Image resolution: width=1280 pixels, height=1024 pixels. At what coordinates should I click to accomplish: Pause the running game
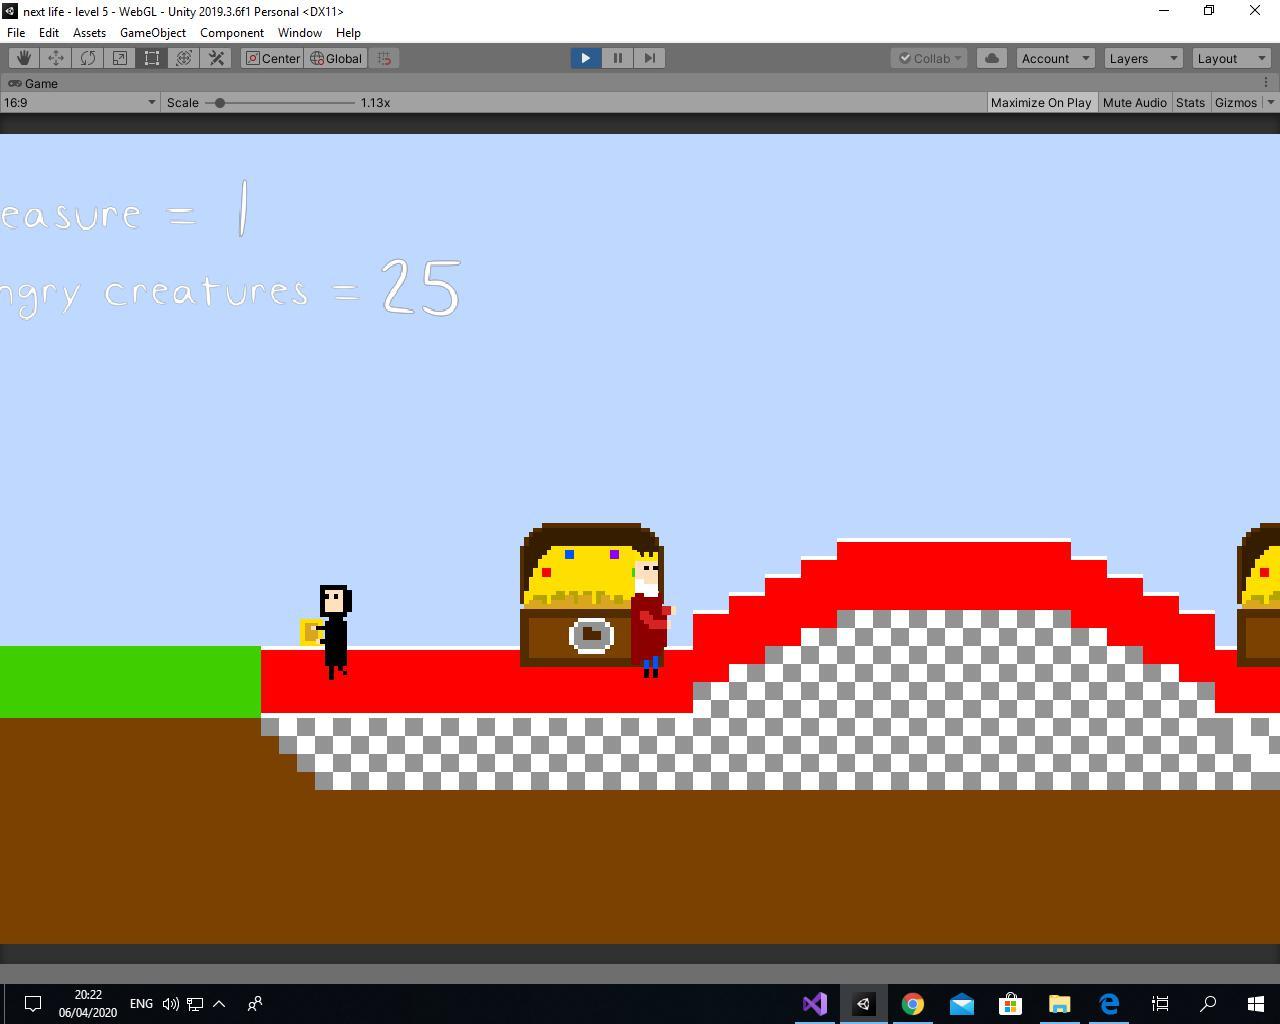tap(618, 58)
